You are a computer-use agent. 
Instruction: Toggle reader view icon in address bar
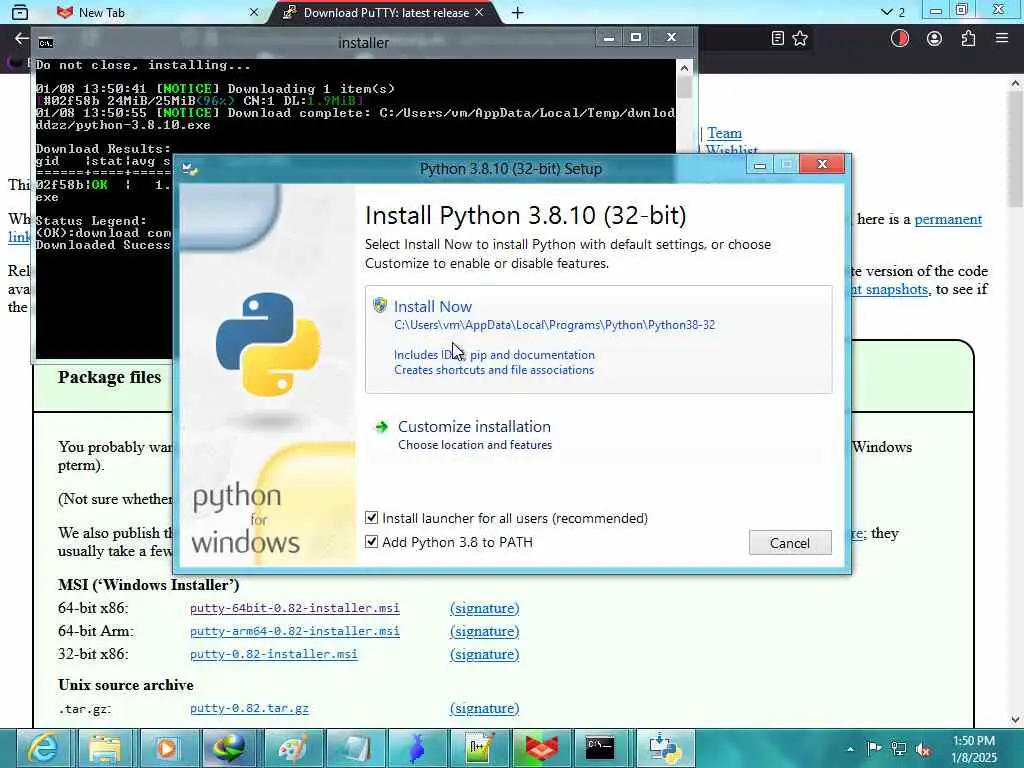point(777,39)
